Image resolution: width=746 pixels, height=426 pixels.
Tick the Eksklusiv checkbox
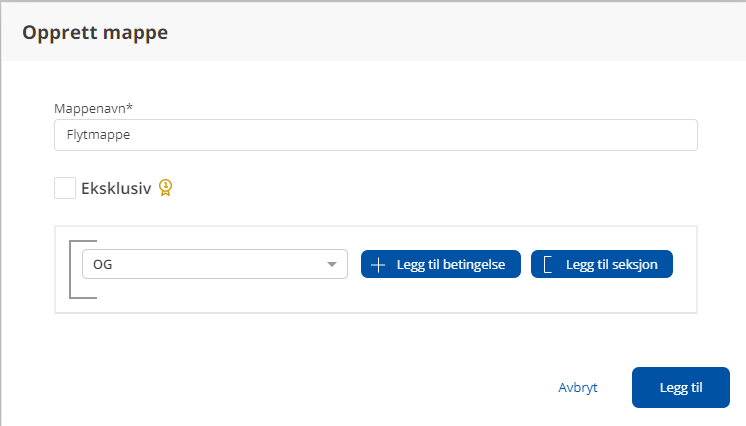pos(65,188)
